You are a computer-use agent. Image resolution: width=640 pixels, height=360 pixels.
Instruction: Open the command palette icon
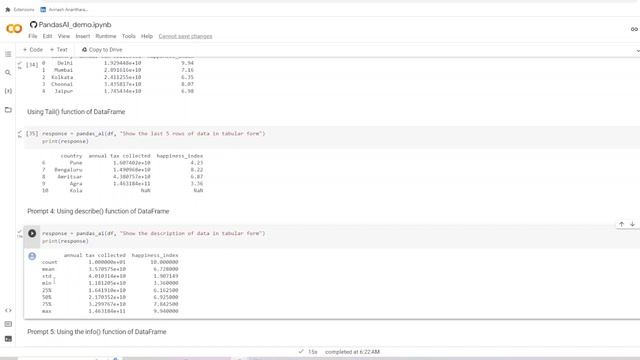(8, 324)
